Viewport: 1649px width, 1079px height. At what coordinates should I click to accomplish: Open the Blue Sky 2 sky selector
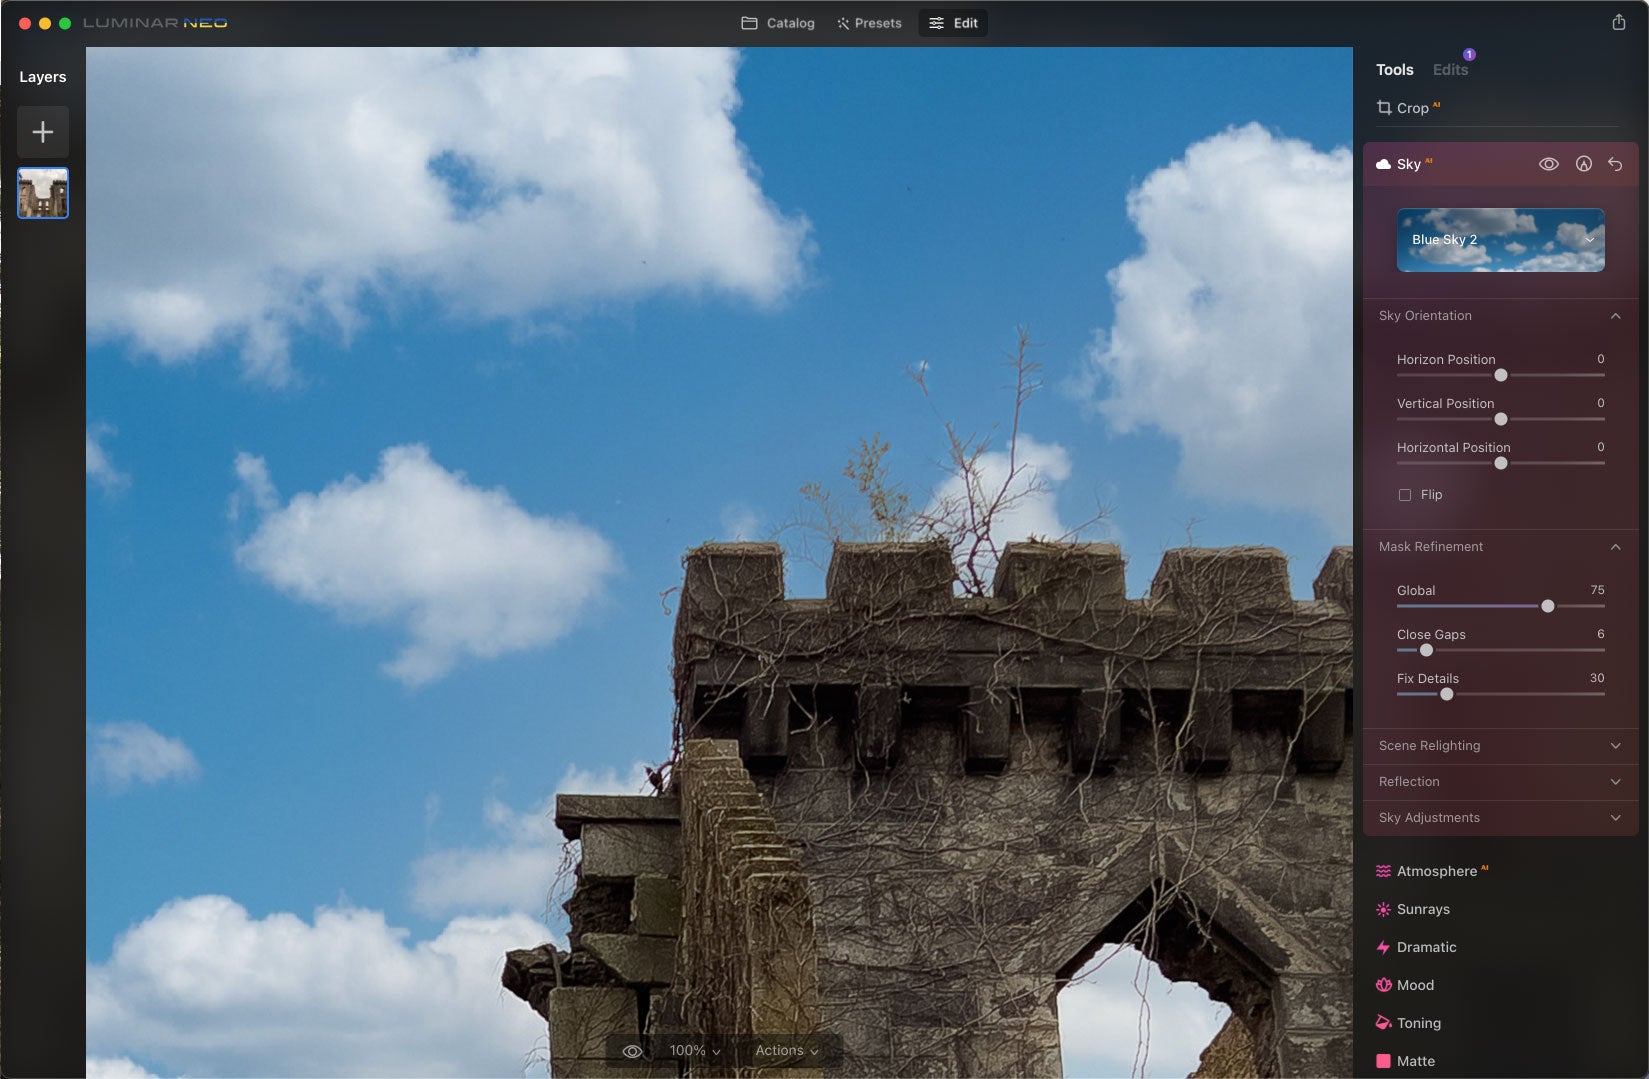pyautogui.click(x=1500, y=240)
